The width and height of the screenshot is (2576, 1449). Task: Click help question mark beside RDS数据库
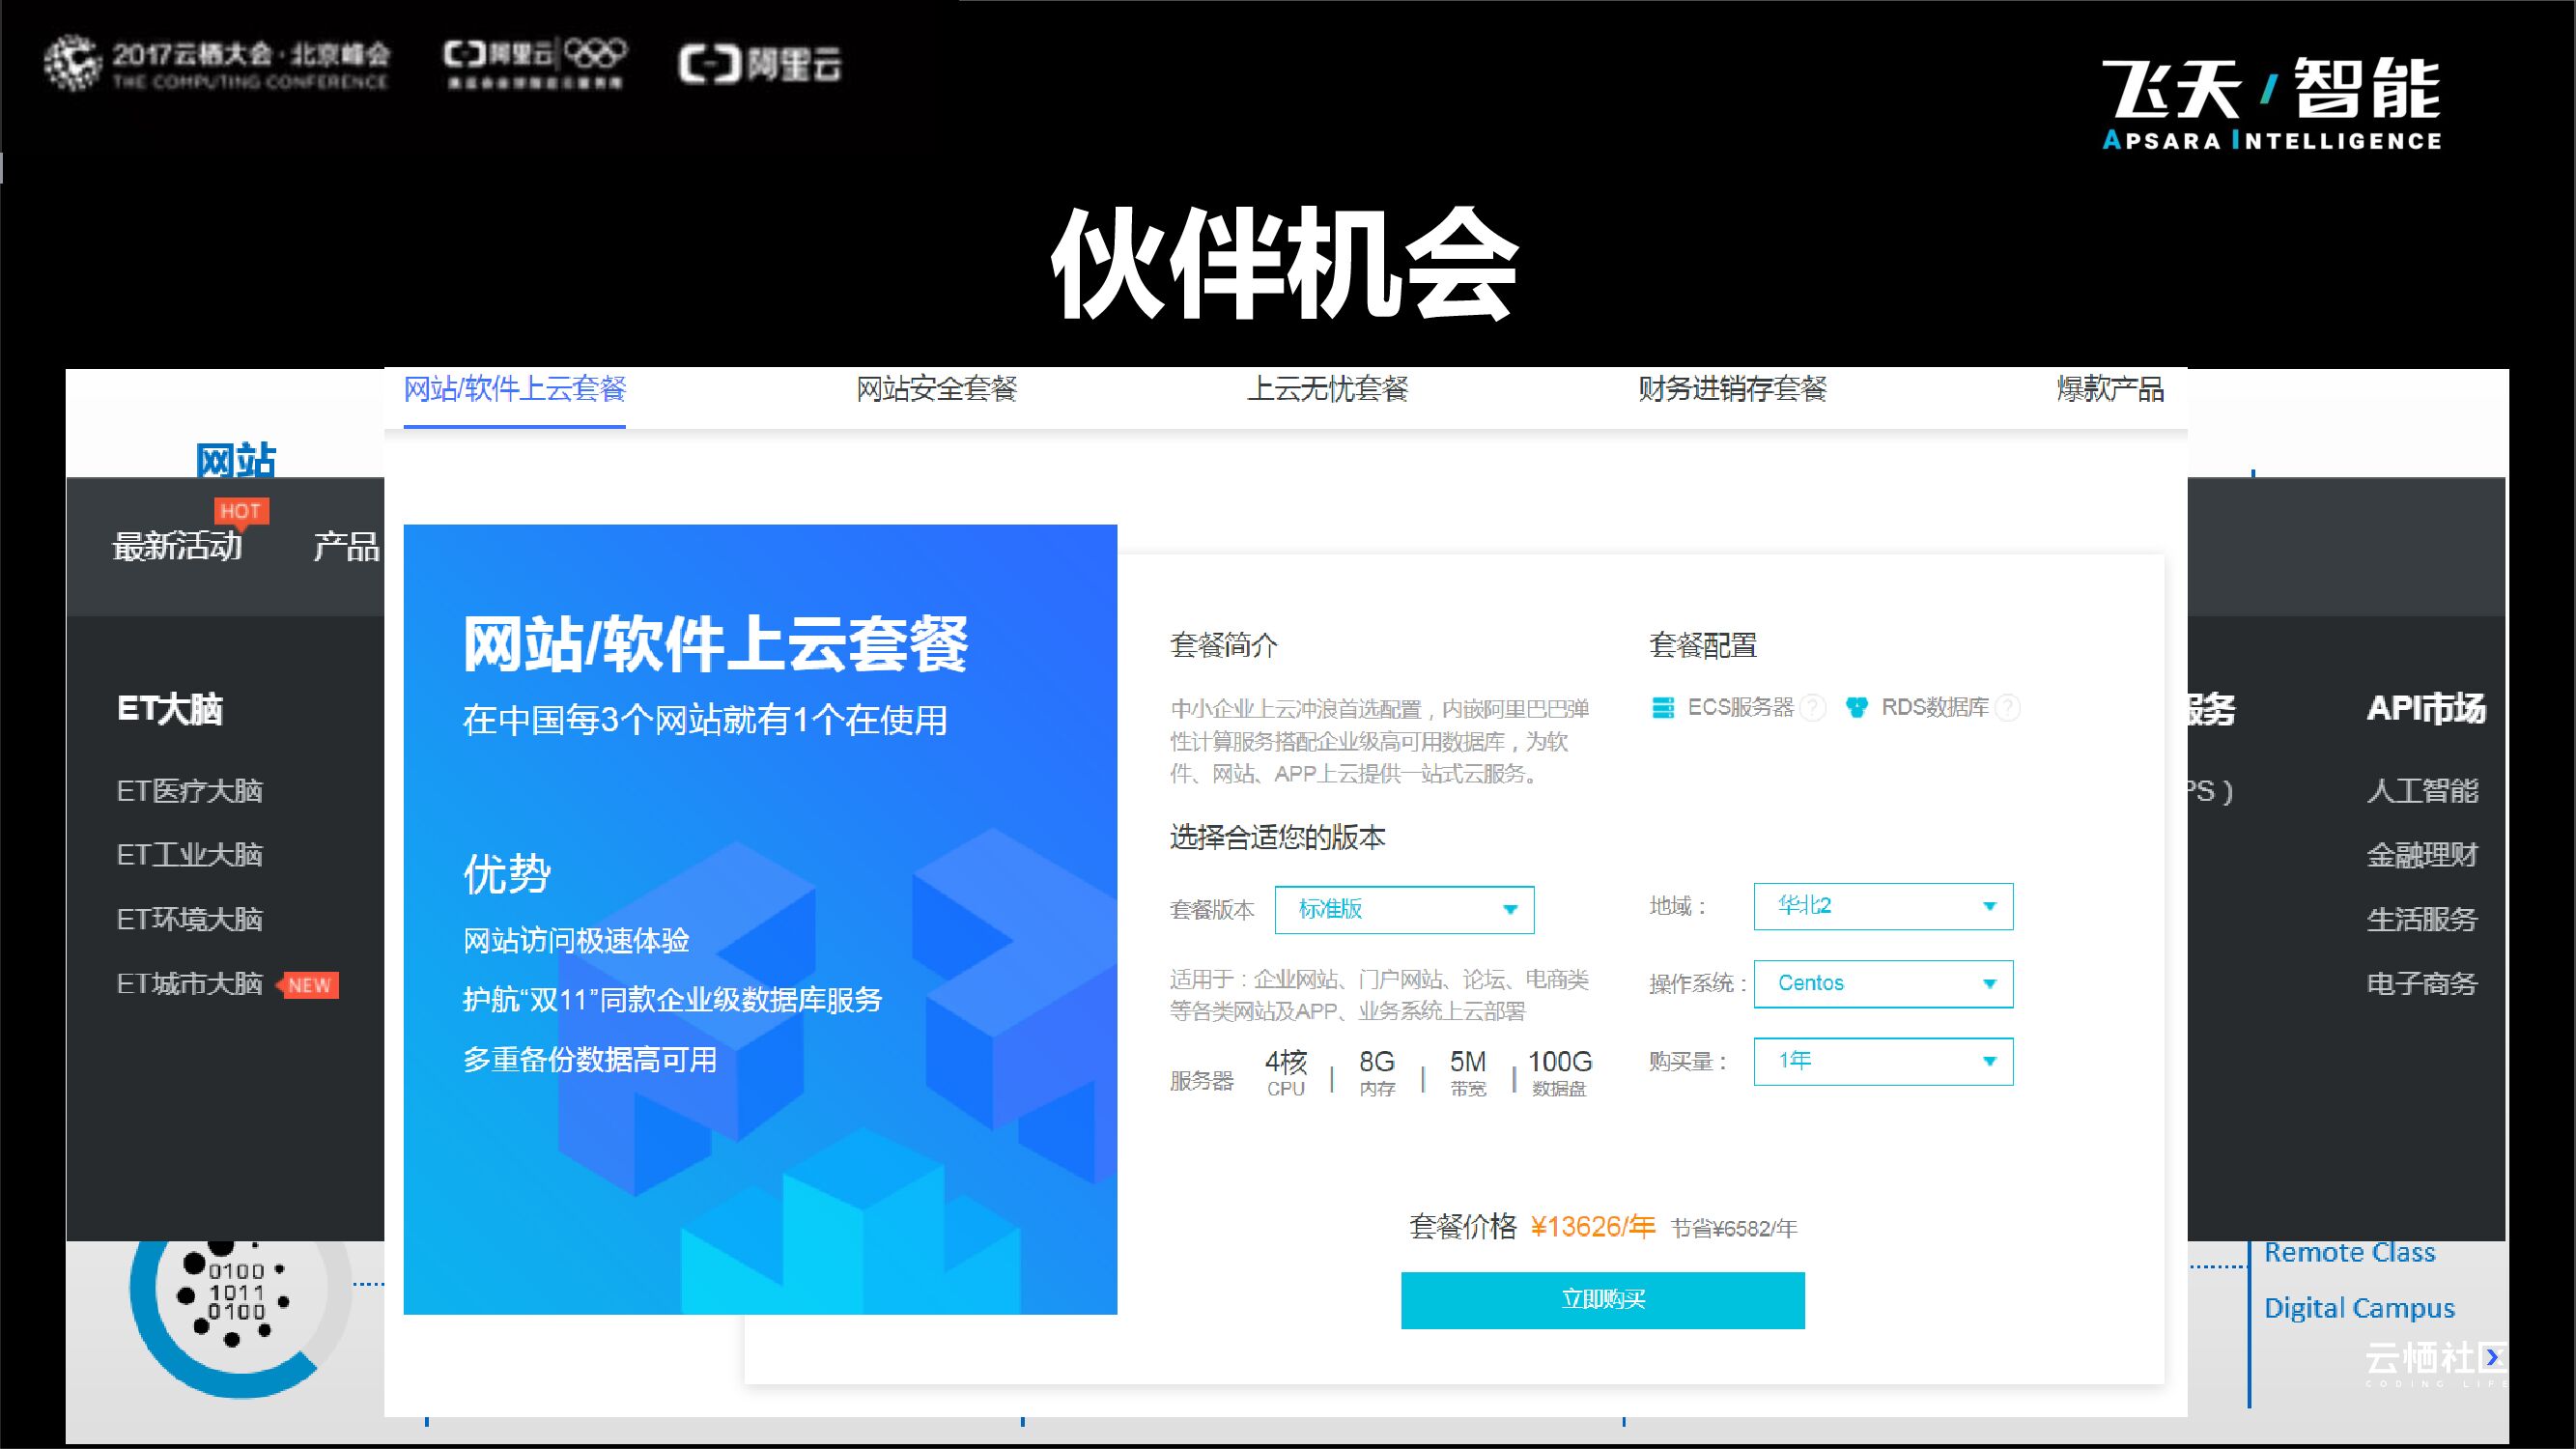2007,708
